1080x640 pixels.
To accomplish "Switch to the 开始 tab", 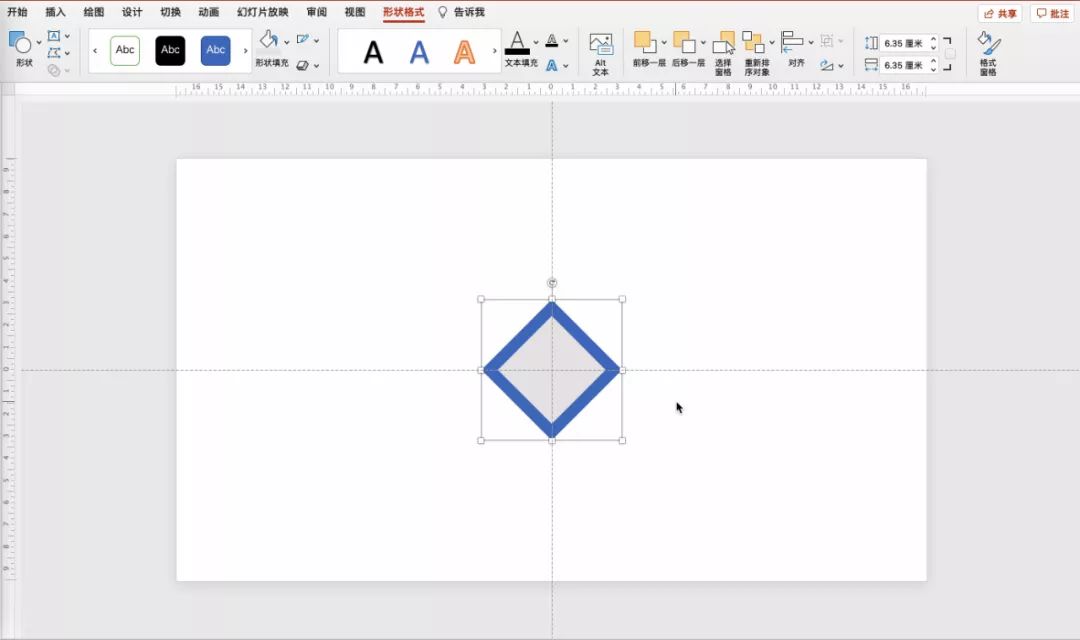I will tap(17, 12).
